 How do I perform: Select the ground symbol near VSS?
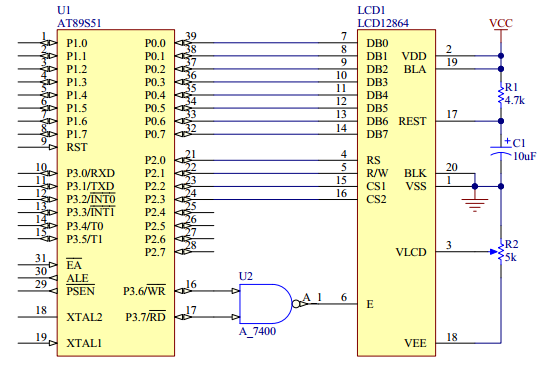(x=475, y=205)
